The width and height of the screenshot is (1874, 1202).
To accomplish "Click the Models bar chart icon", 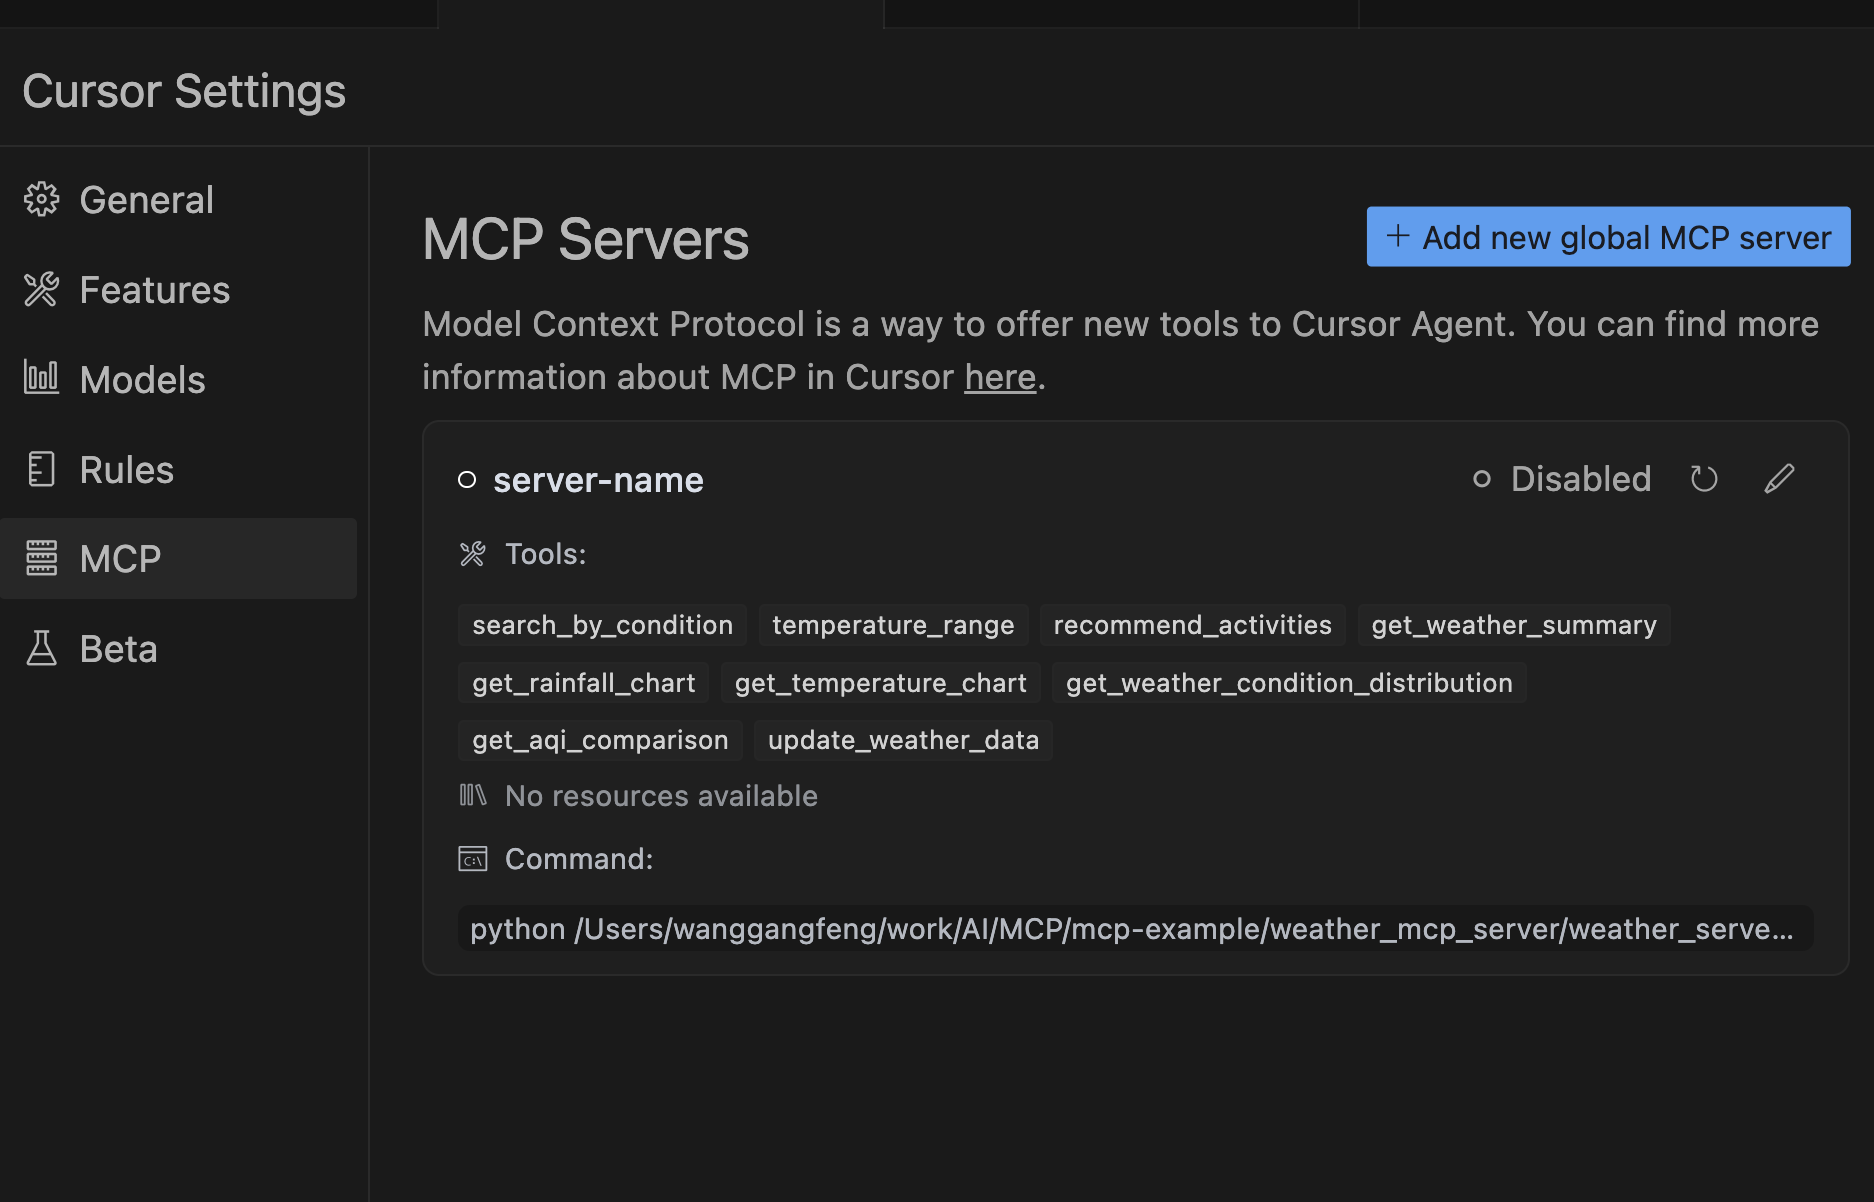I will (41, 378).
